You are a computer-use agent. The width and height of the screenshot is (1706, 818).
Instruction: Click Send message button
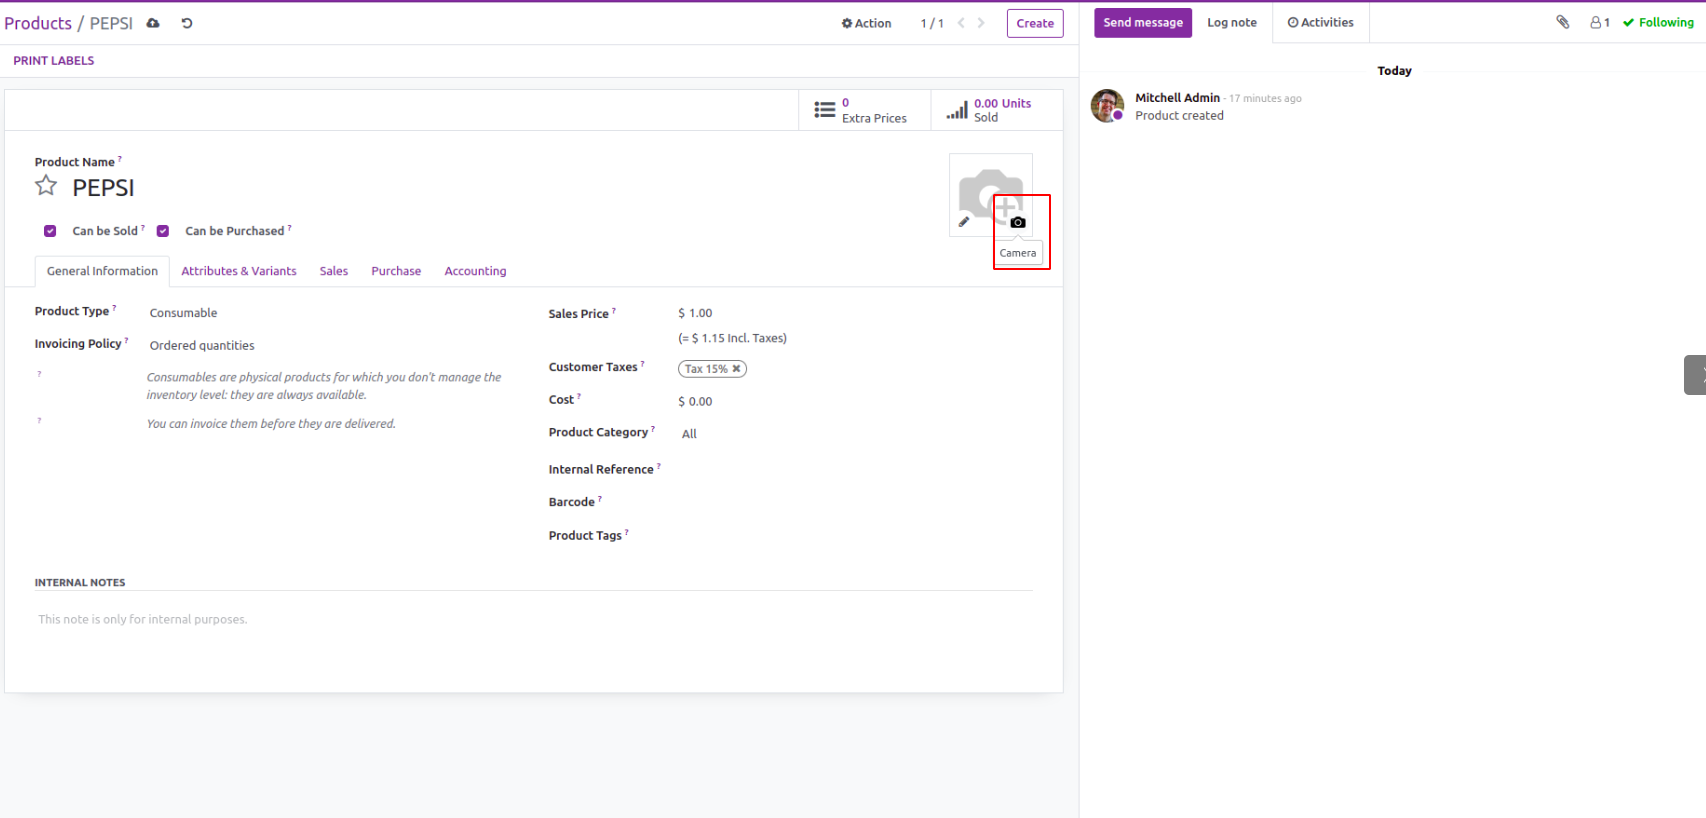coord(1143,23)
